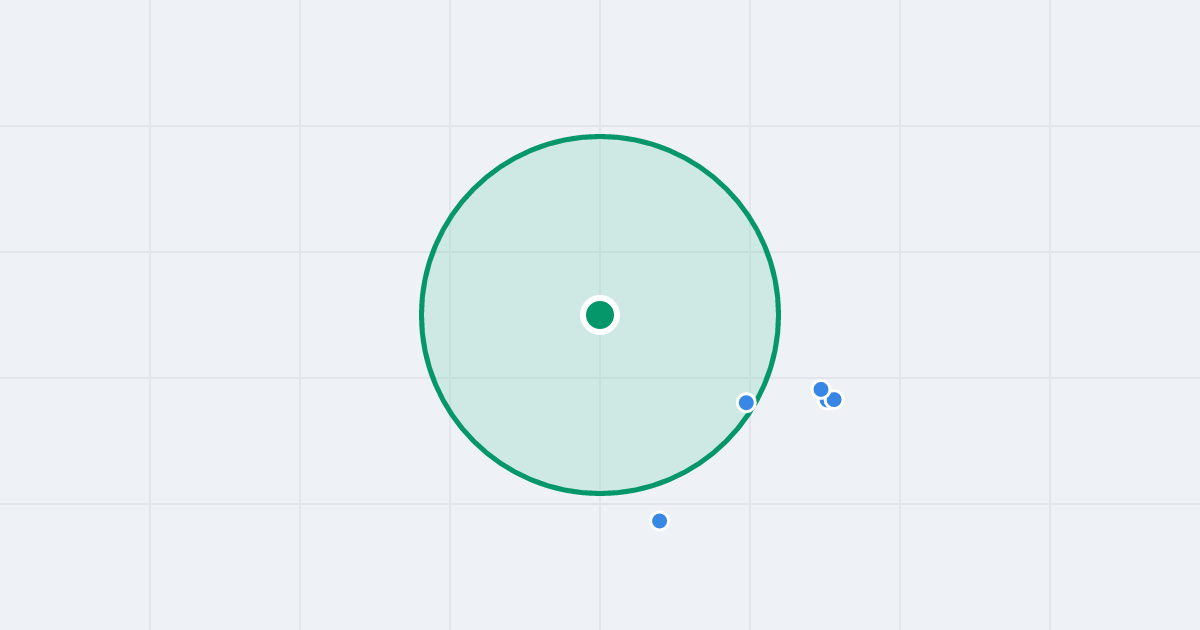Viewport: 1200px width, 630px height.
Task: Select the blue dot on the circle's edge
Action: (x=746, y=402)
